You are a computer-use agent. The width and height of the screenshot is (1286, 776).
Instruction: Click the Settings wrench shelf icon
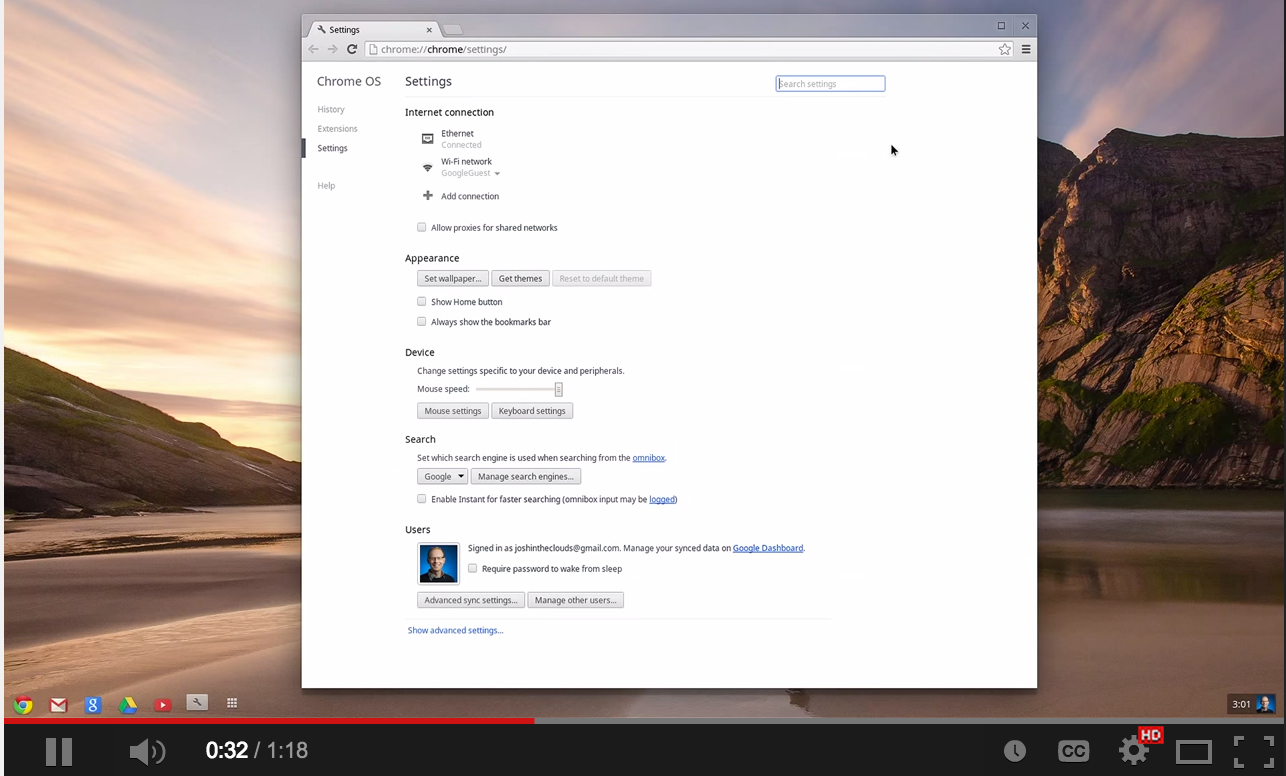coord(197,703)
